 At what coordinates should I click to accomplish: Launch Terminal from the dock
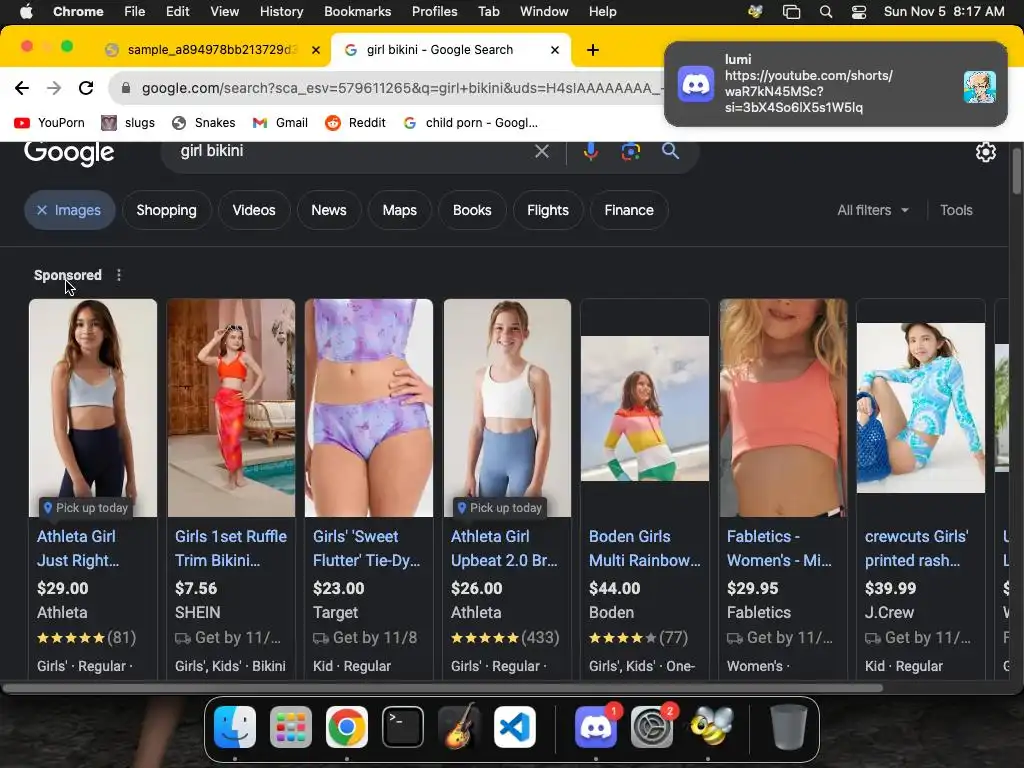tap(402, 727)
